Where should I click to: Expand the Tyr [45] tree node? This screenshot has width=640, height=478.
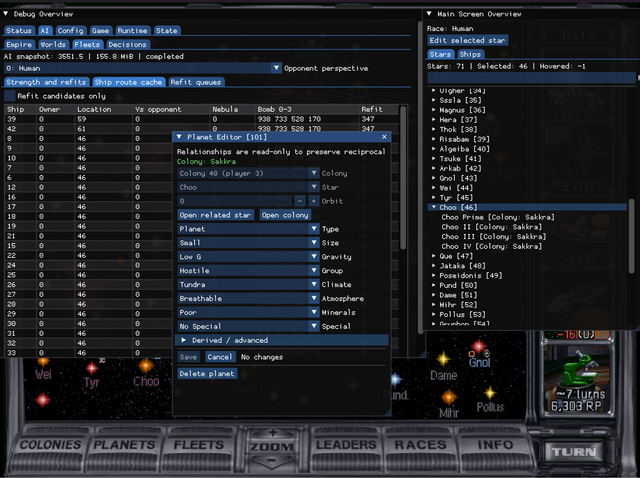click(x=434, y=198)
